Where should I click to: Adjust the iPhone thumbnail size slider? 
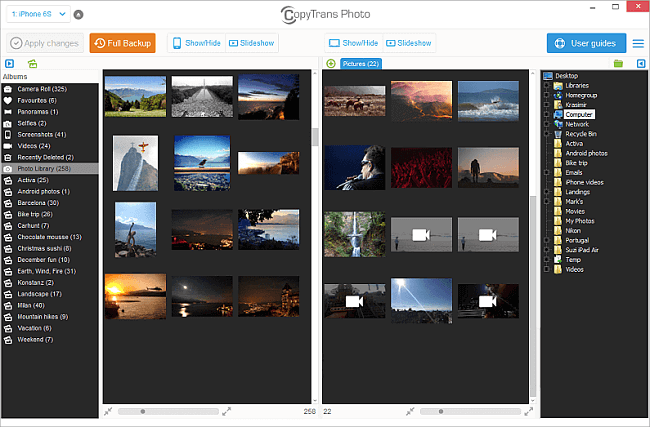[143, 411]
